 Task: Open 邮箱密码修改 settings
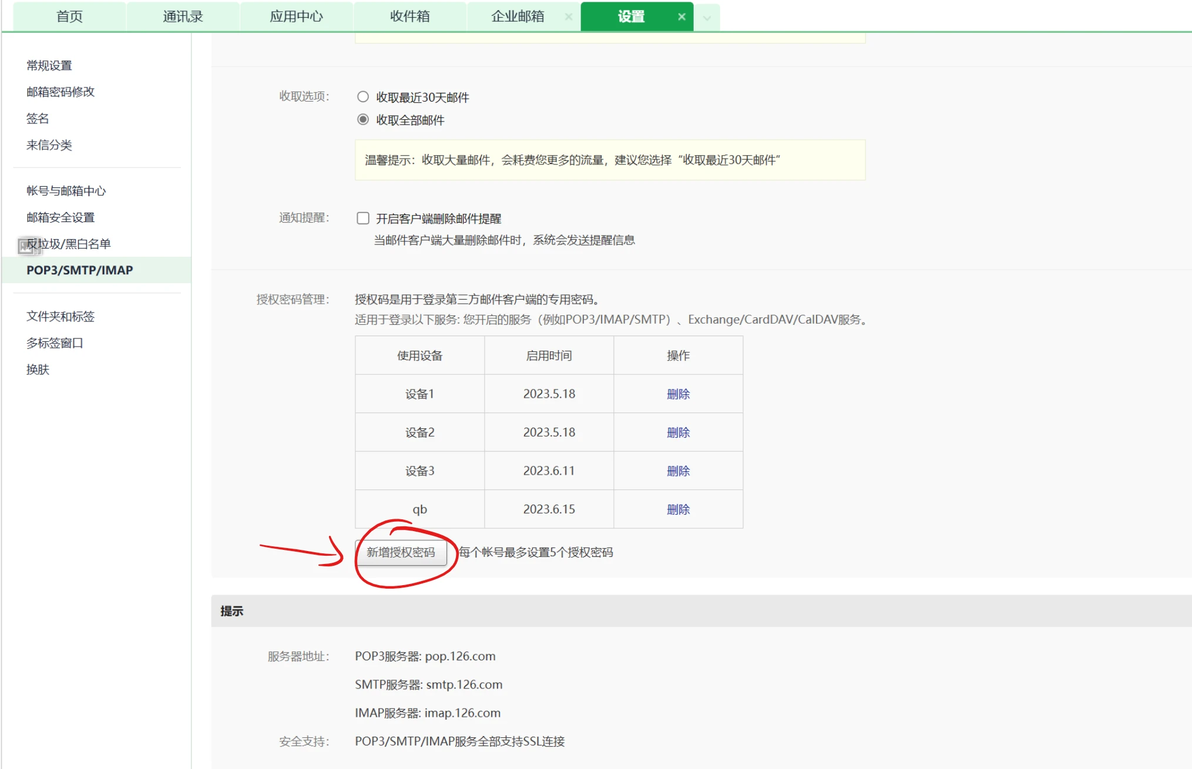point(61,92)
